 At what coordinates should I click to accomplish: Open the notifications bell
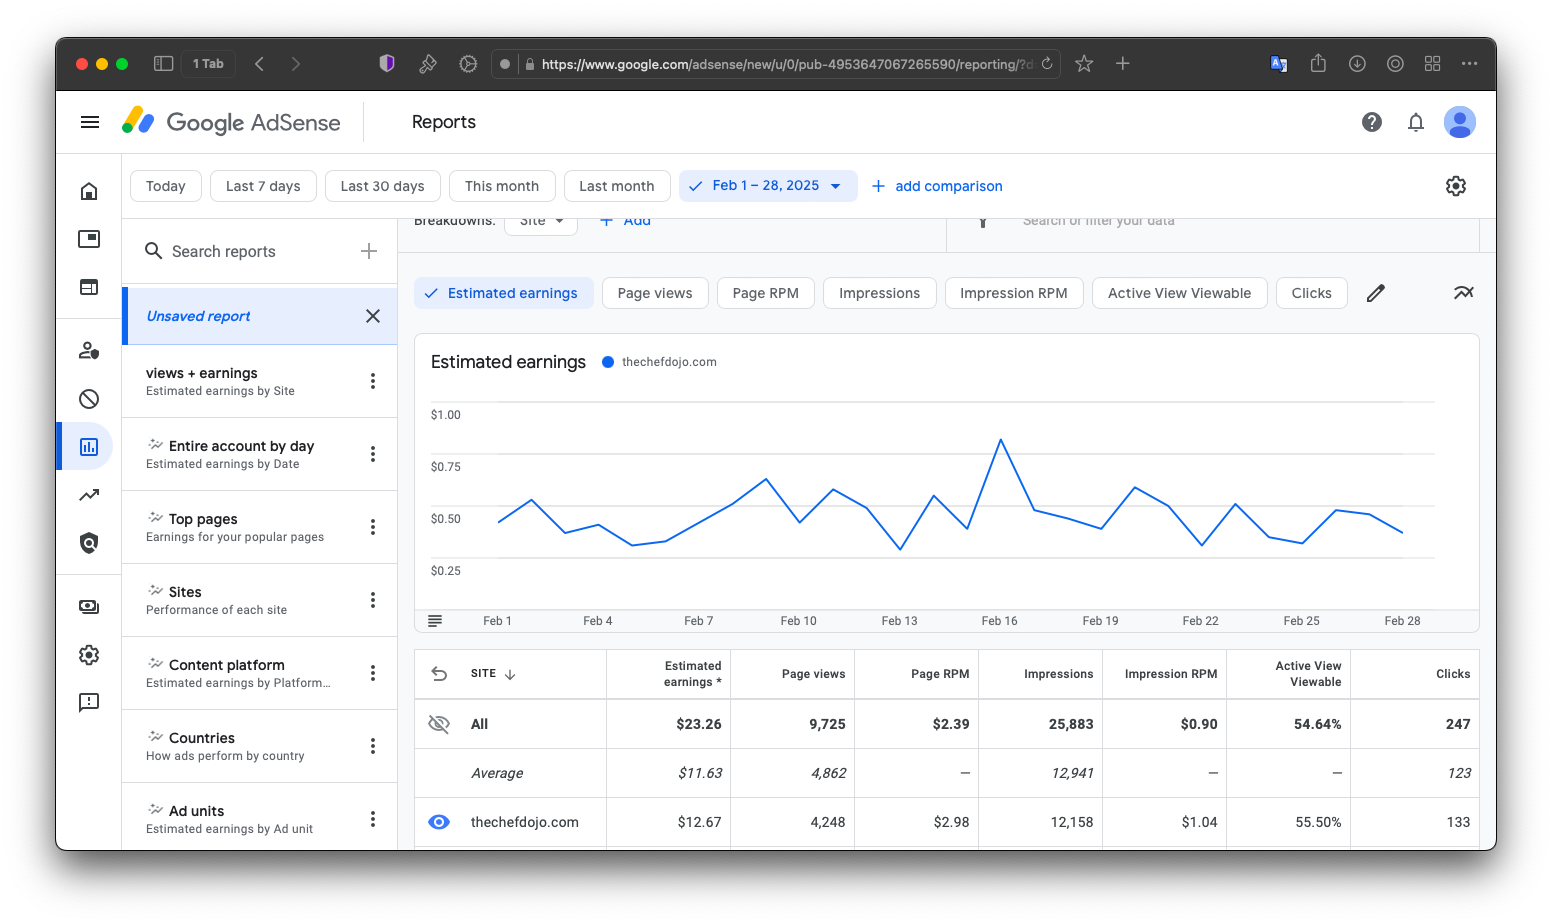(x=1416, y=122)
